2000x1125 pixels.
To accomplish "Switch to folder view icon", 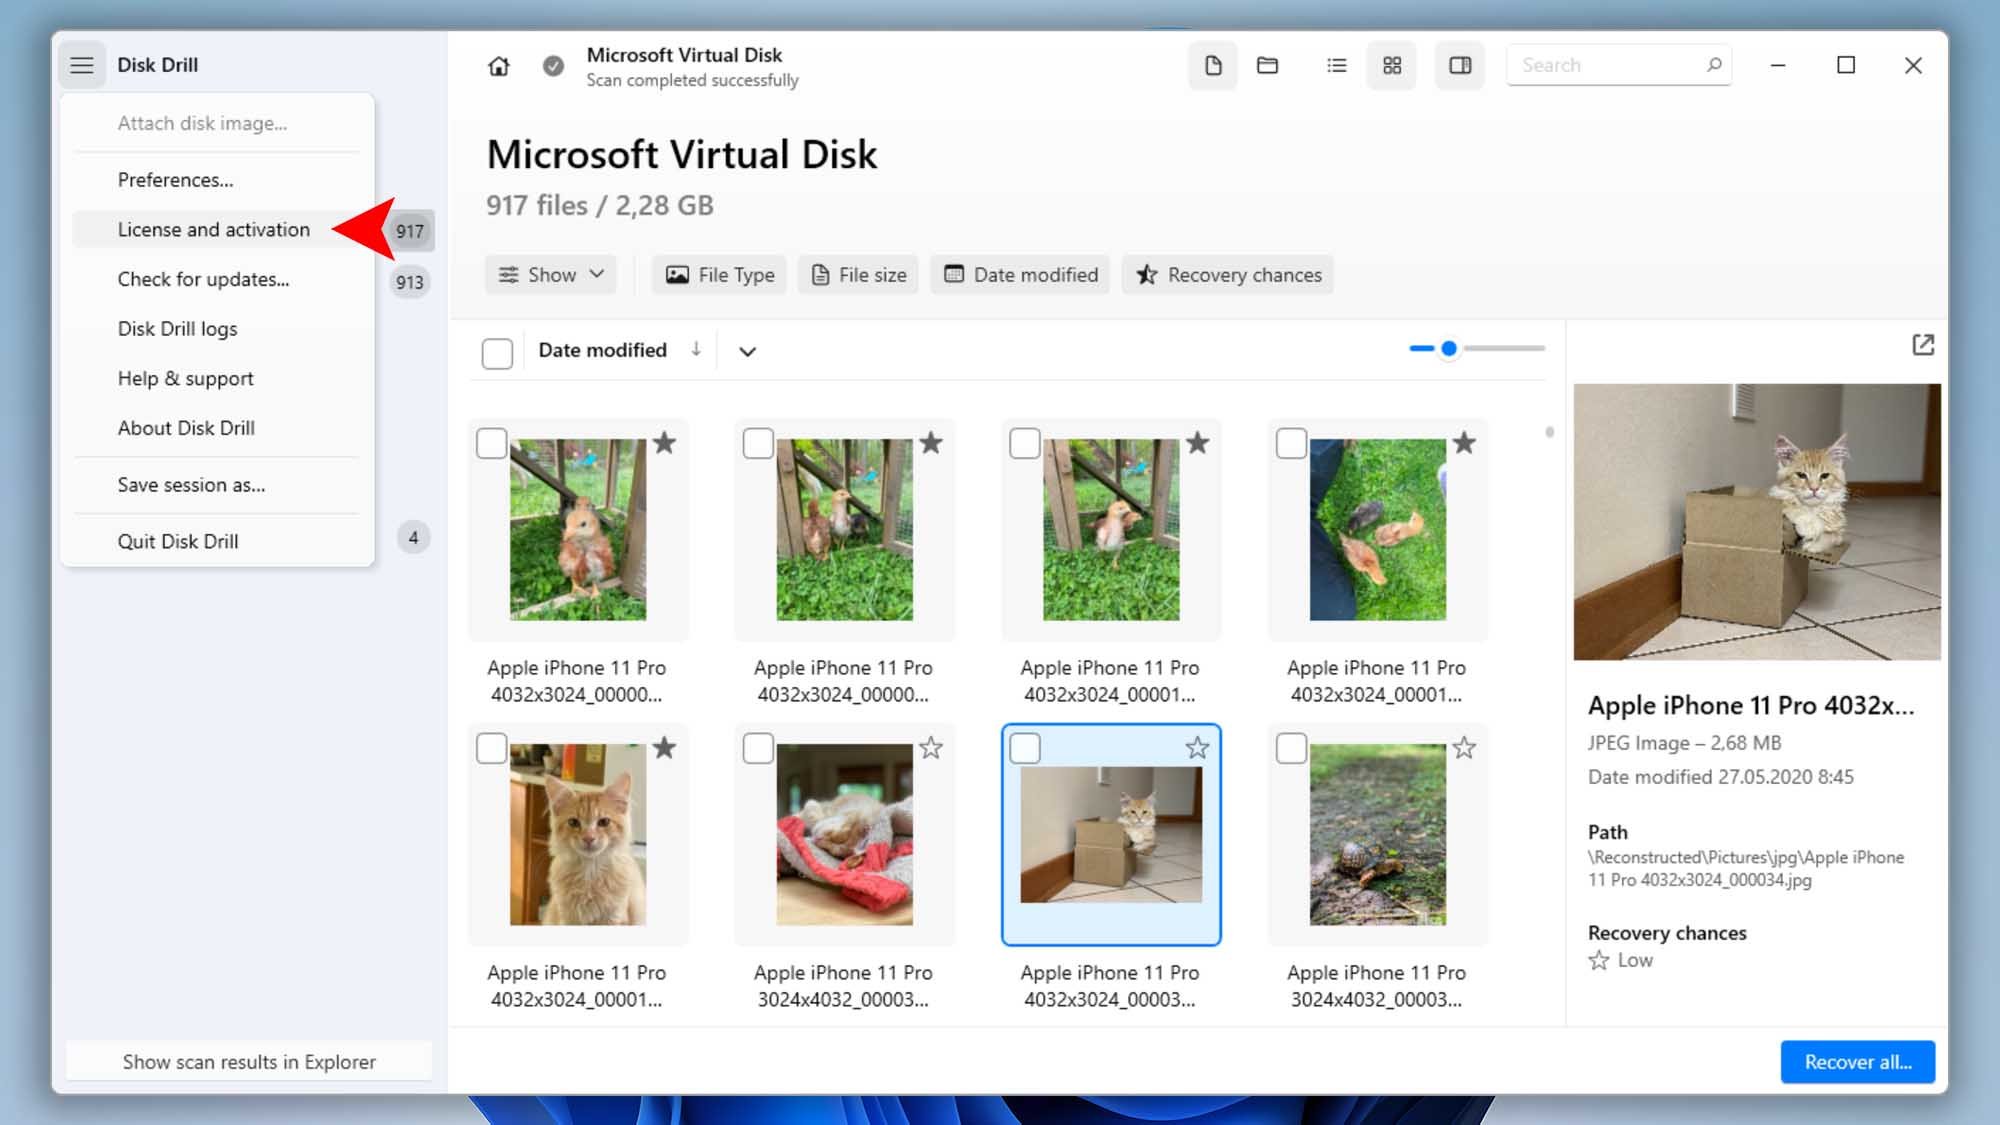I will (1268, 66).
